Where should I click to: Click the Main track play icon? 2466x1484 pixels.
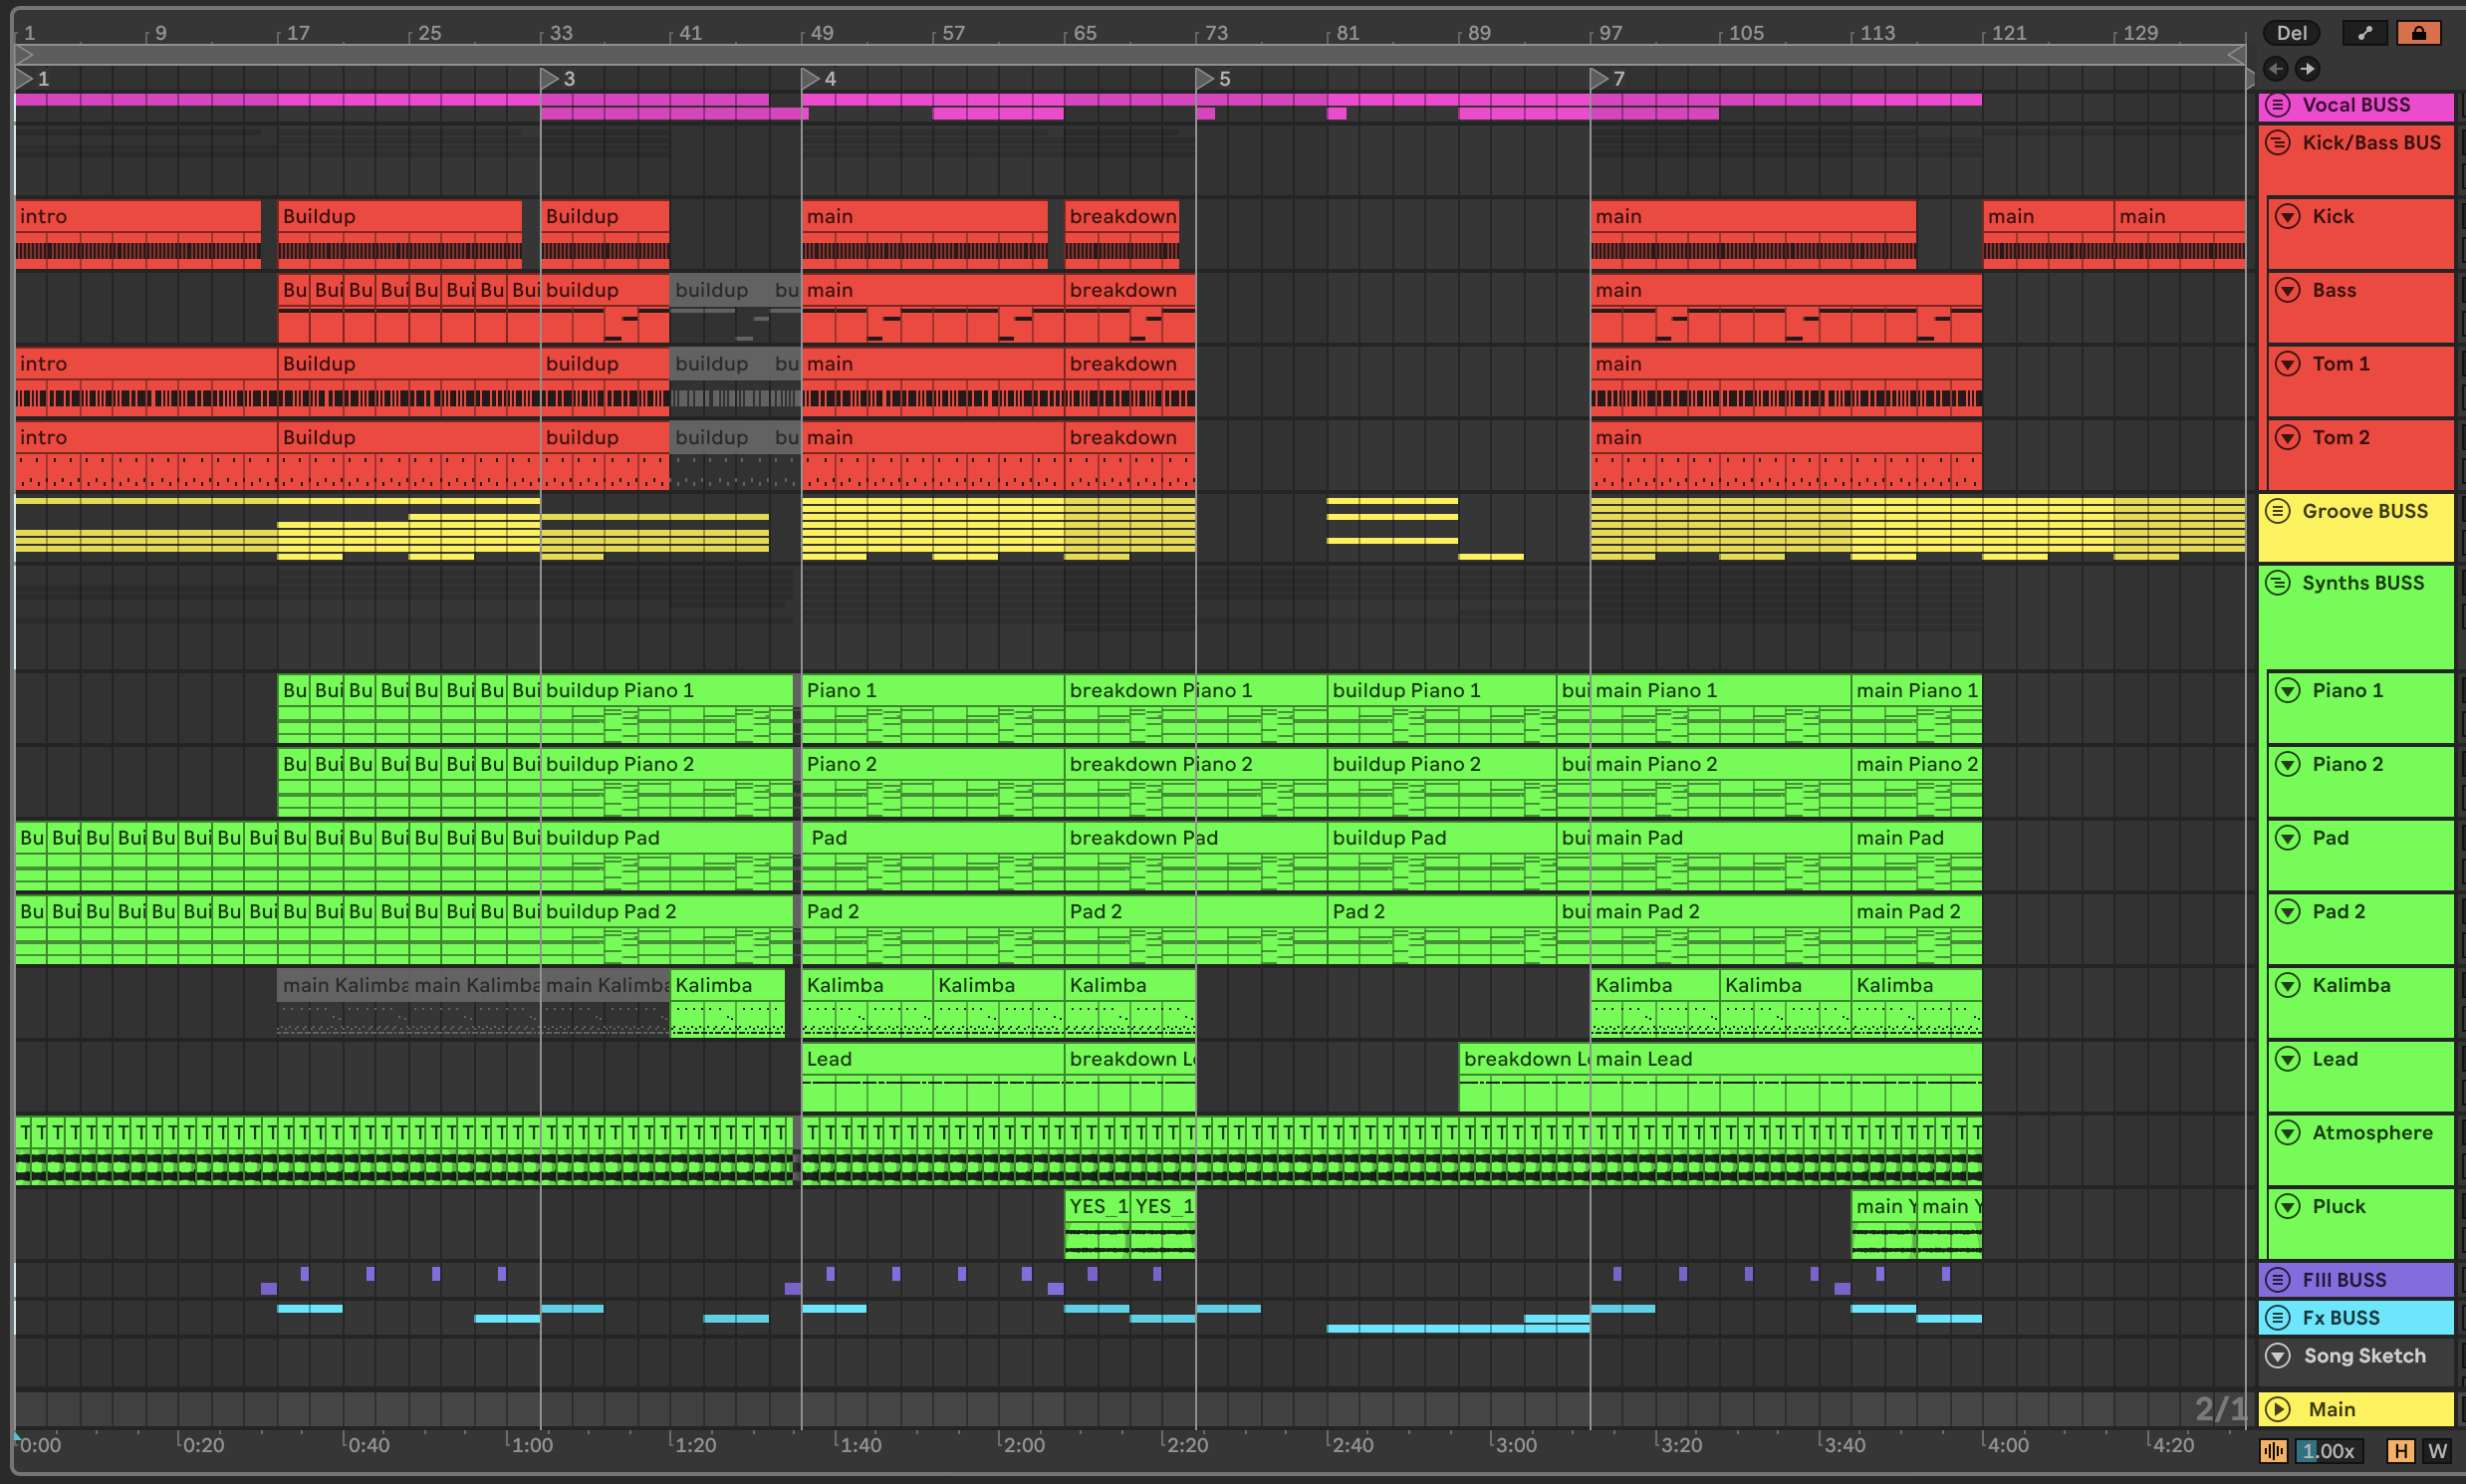point(2278,1410)
